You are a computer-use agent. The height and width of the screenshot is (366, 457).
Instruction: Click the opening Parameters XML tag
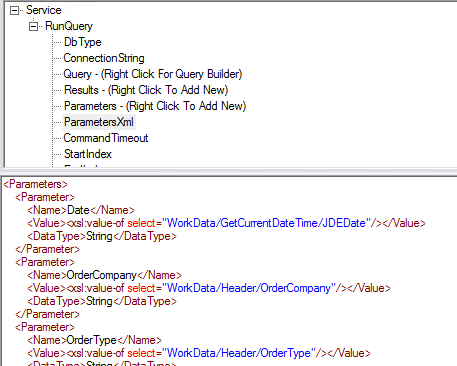tap(35, 184)
